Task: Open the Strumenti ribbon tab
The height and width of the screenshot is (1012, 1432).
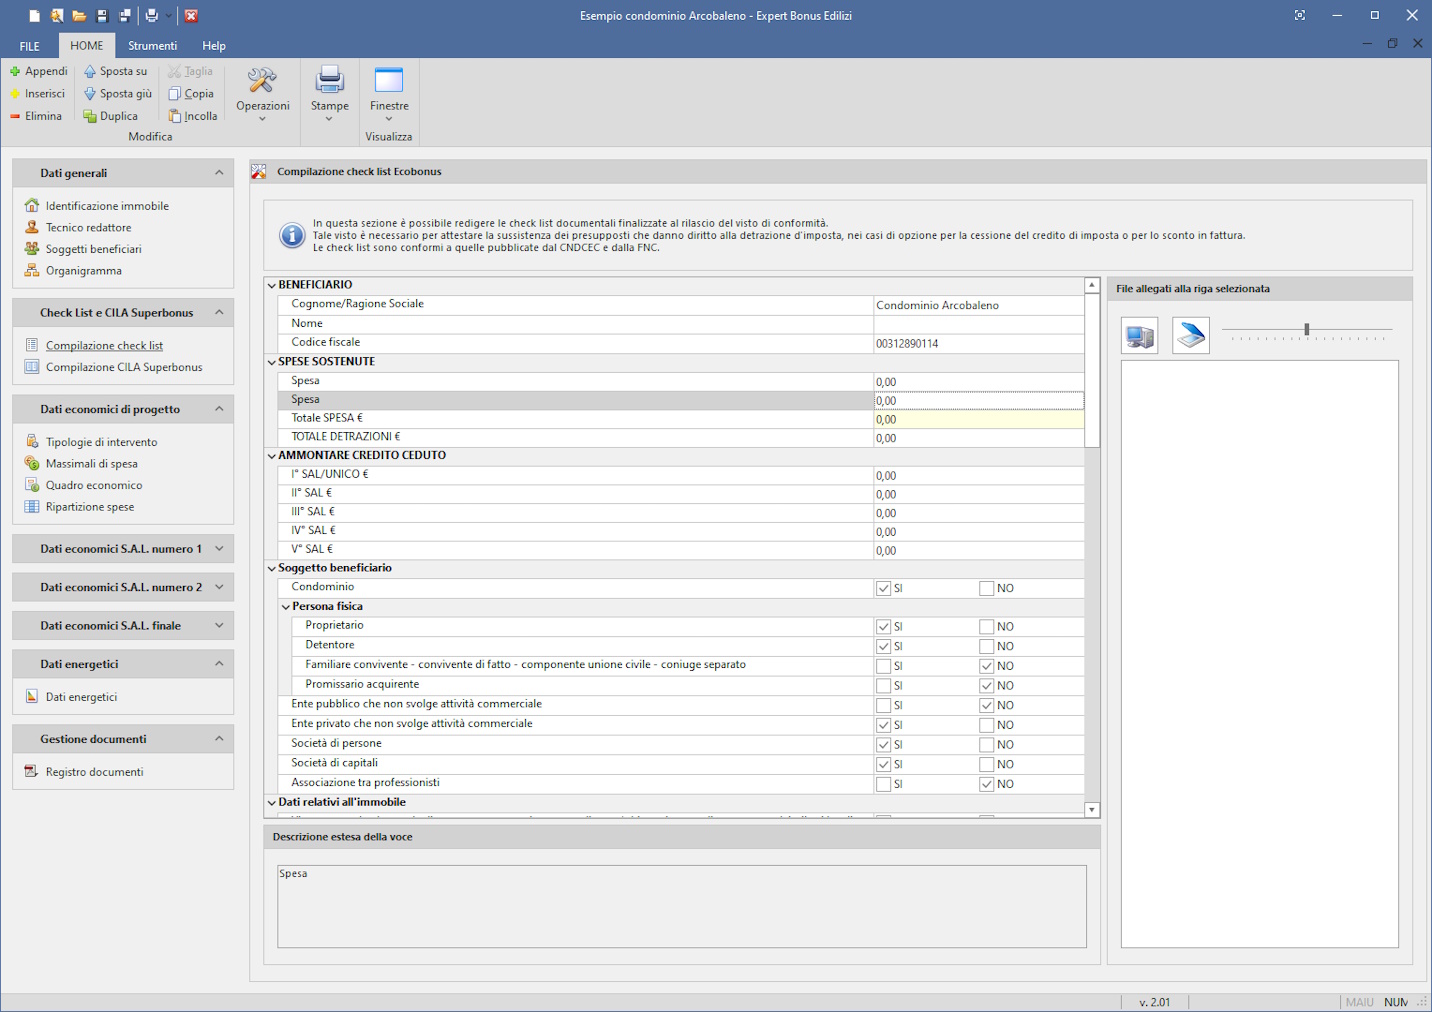Action: (152, 46)
